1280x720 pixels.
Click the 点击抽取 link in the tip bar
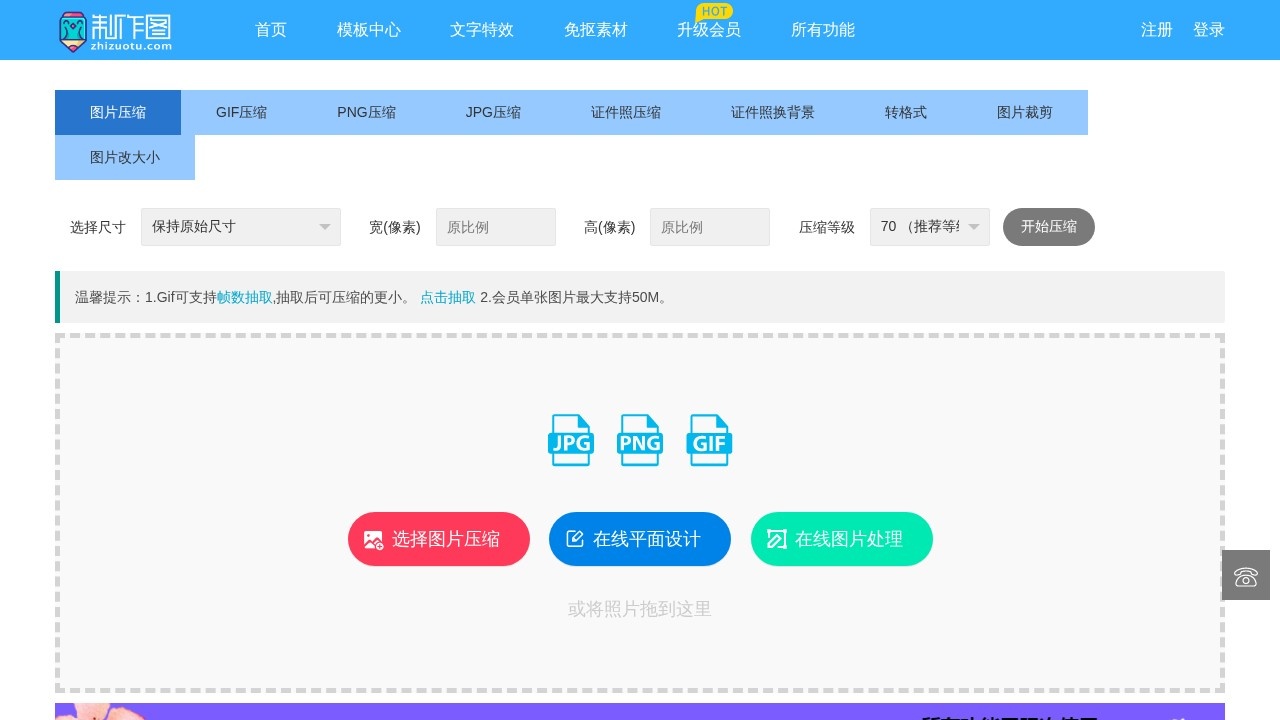tap(447, 297)
